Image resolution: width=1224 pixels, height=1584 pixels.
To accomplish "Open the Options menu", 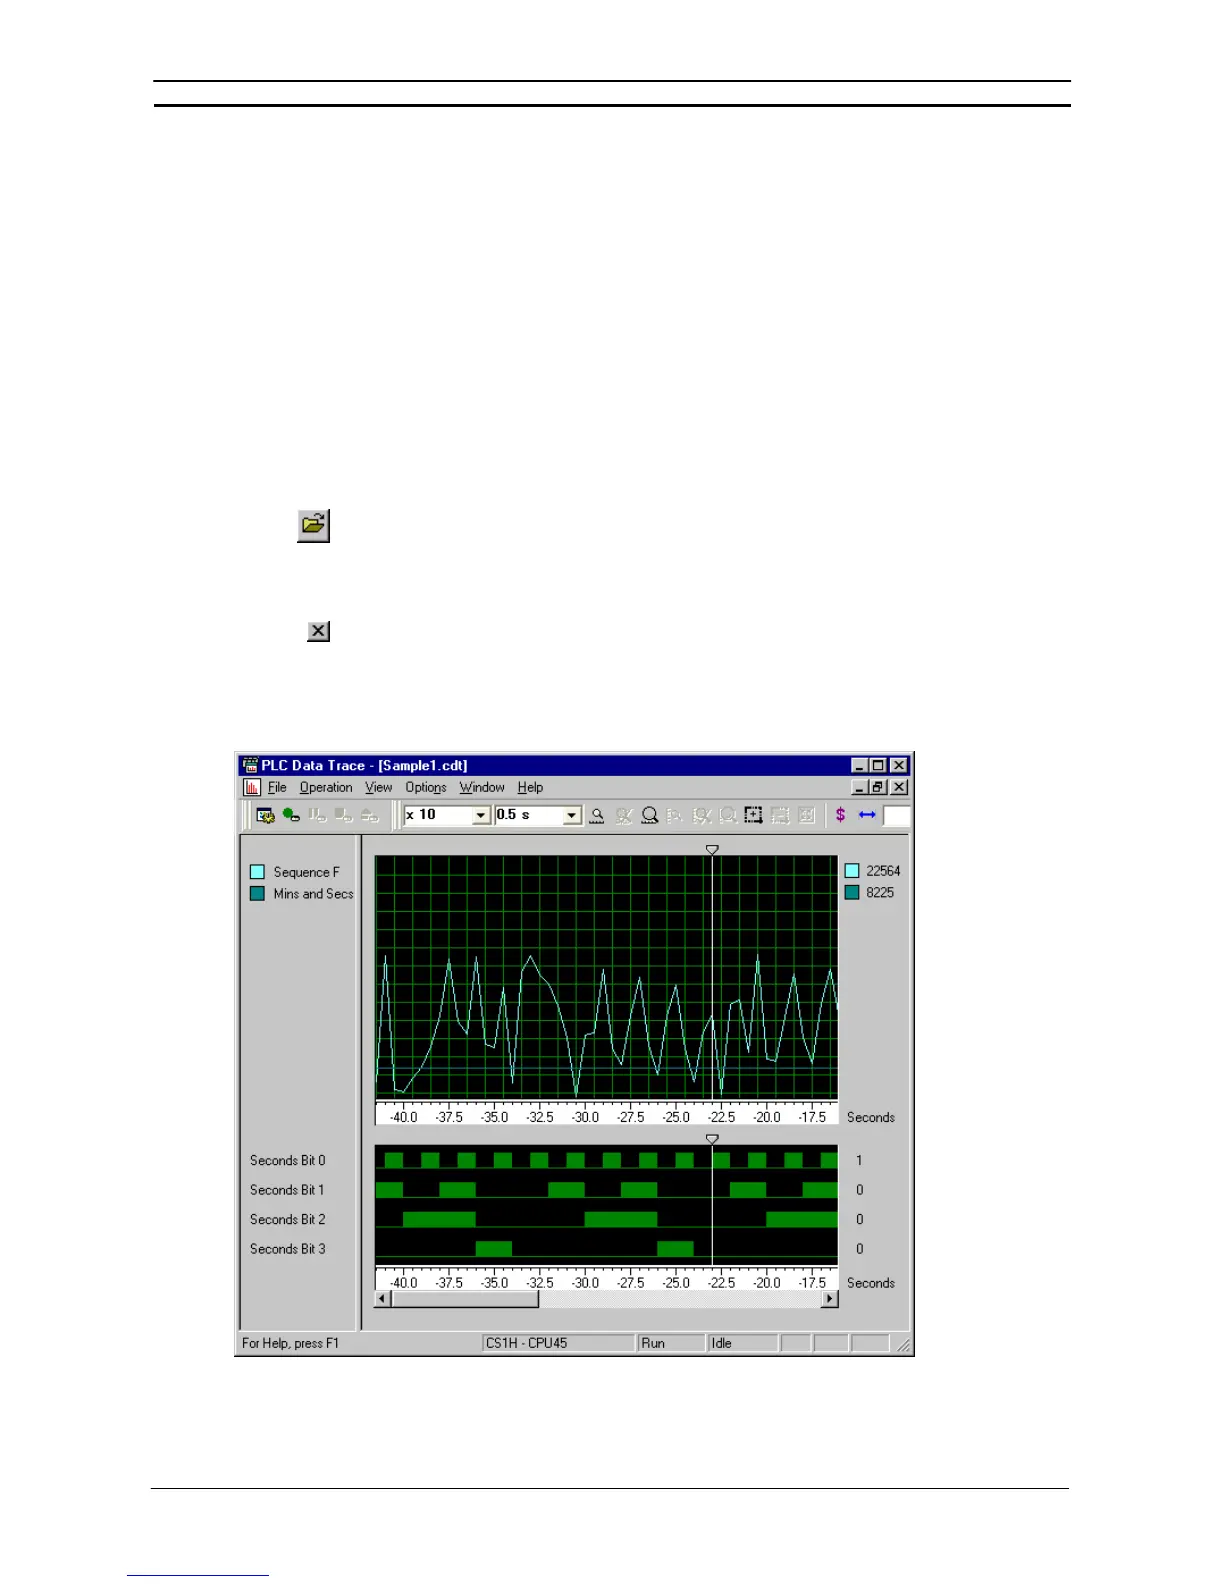I will 426,787.
